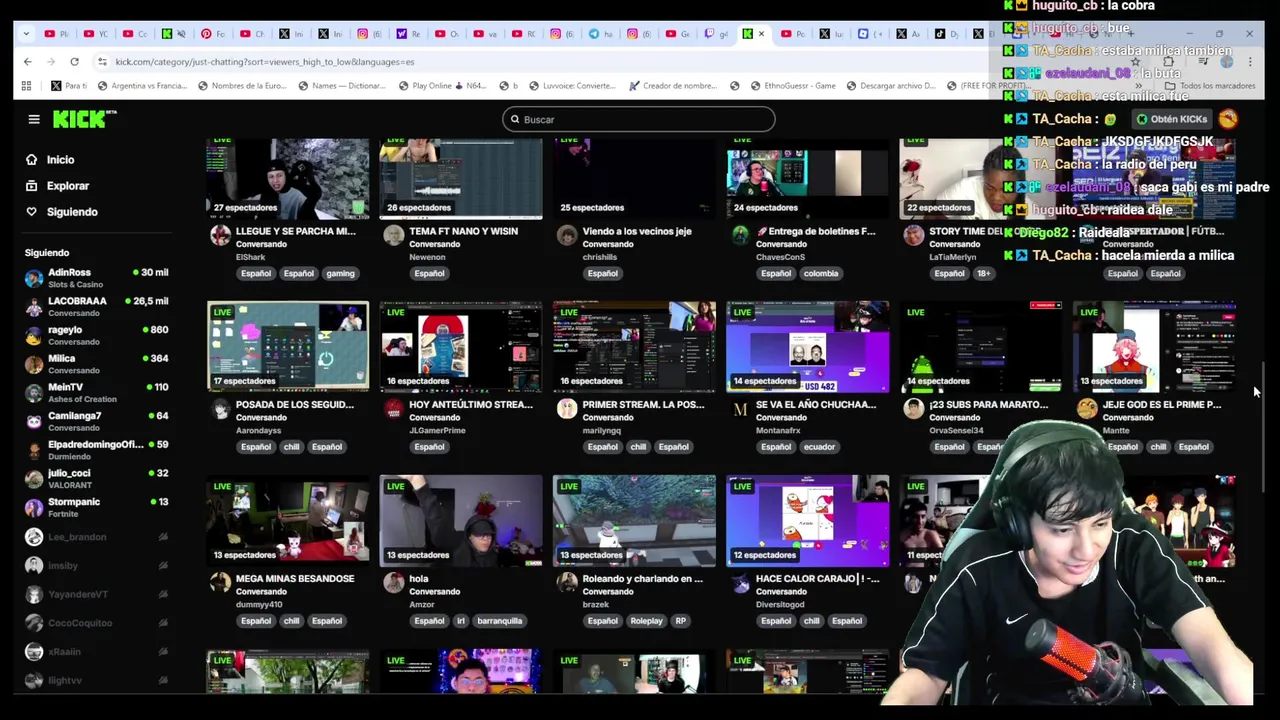Switch to the Telegram browser tab
1280x720 pixels.
coord(600,34)
